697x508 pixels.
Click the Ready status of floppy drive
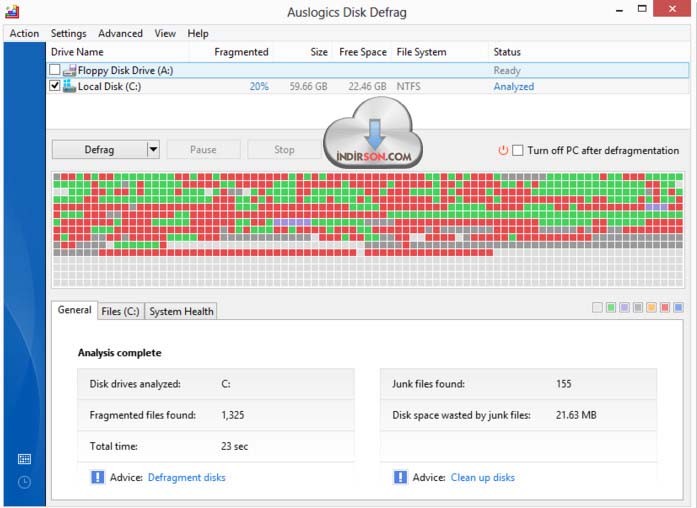[507, 71]
